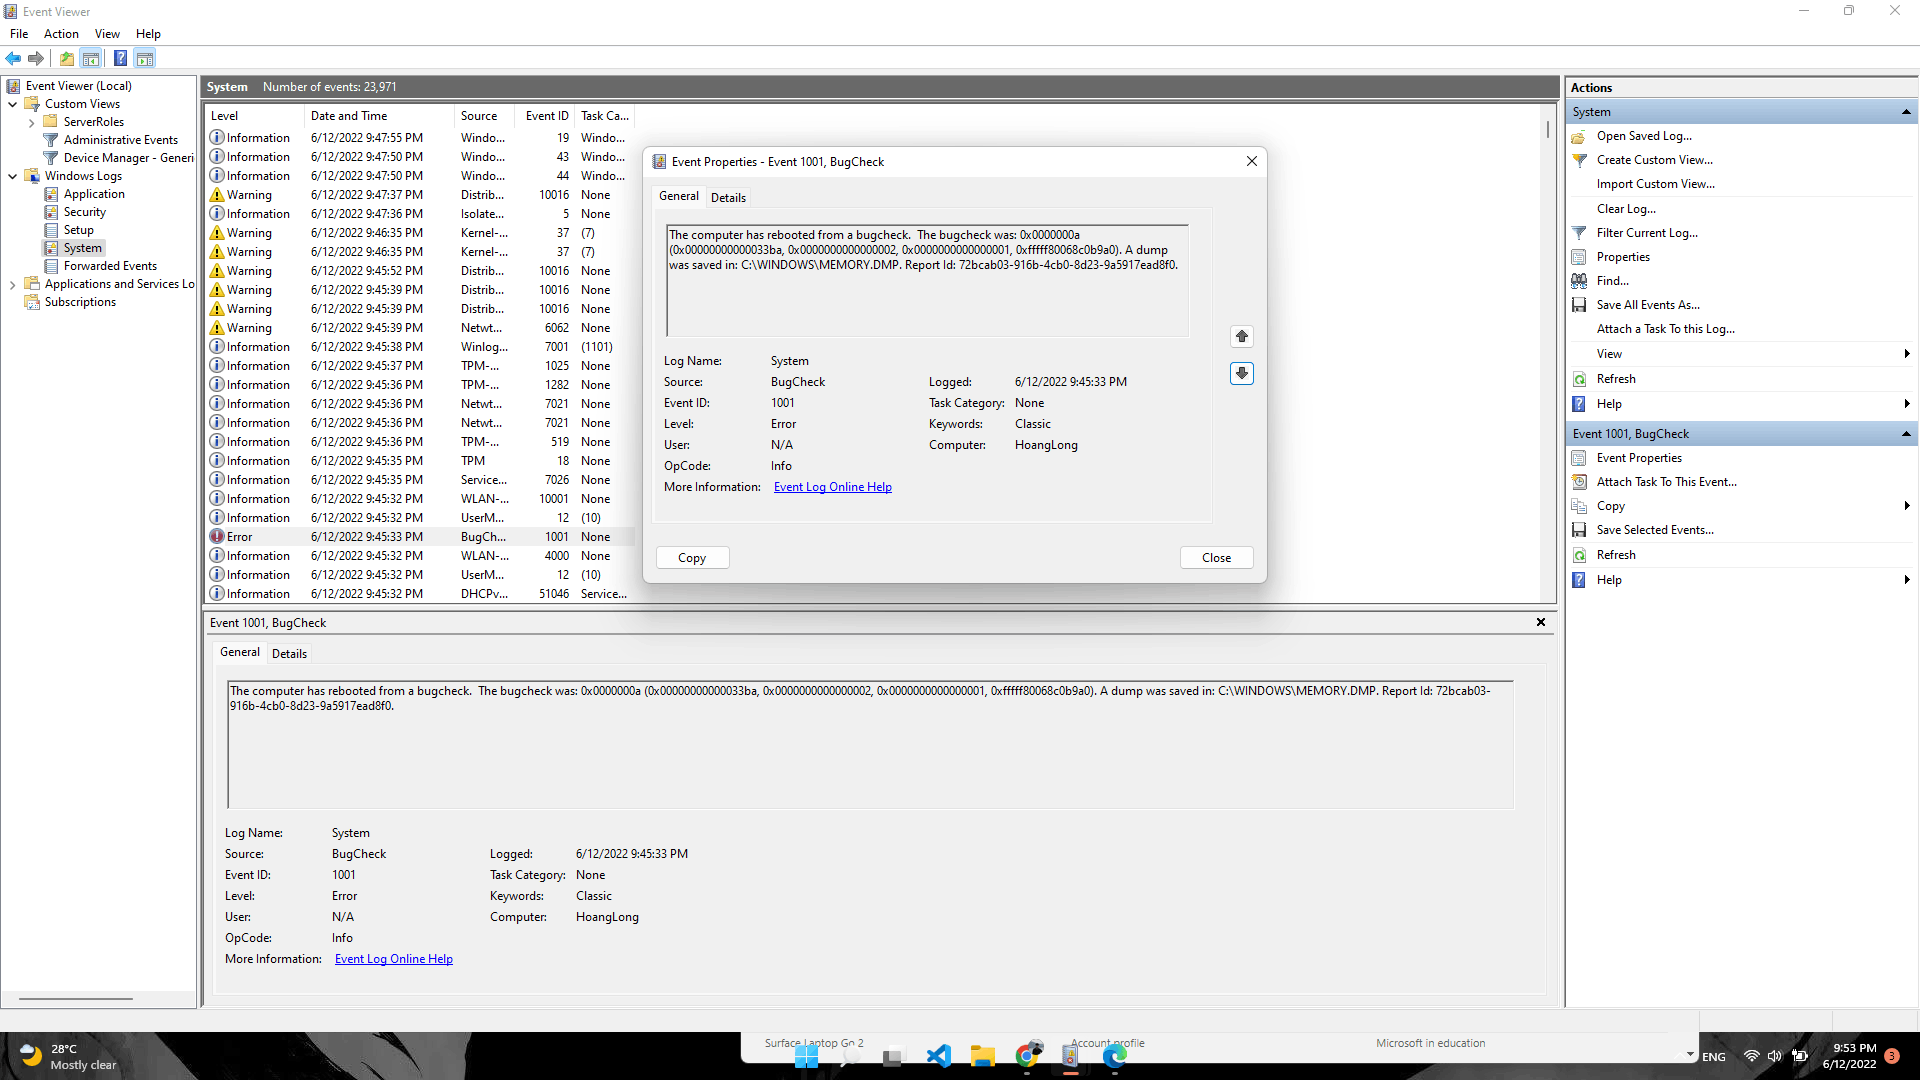1920x1080 pixels.
Task: Click the Save All Events As disk icon
Action: coord(1580,304)
